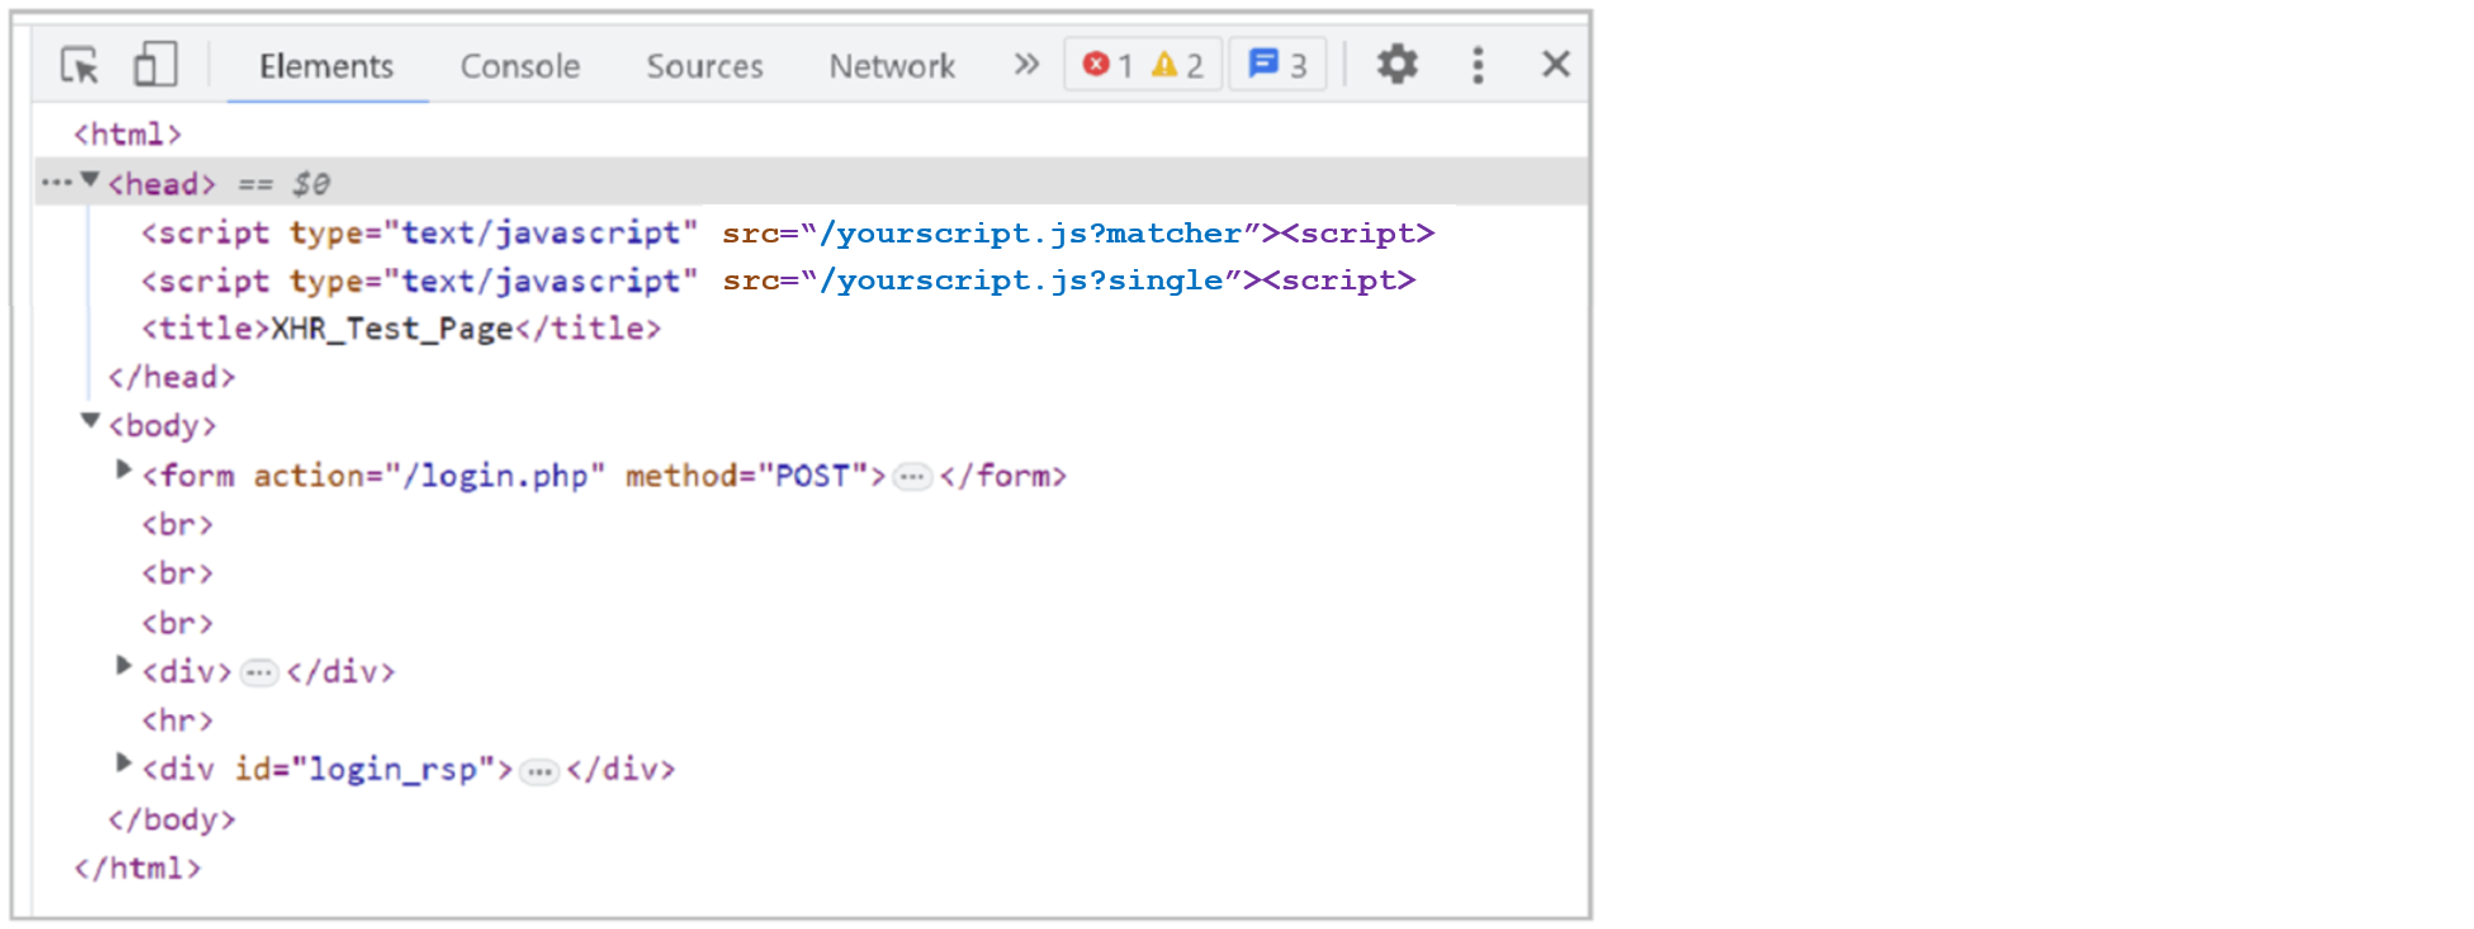Viewport: 2474px width, 929px height.
Task: Select the Elements tab
Action: (x=326, y=66)
